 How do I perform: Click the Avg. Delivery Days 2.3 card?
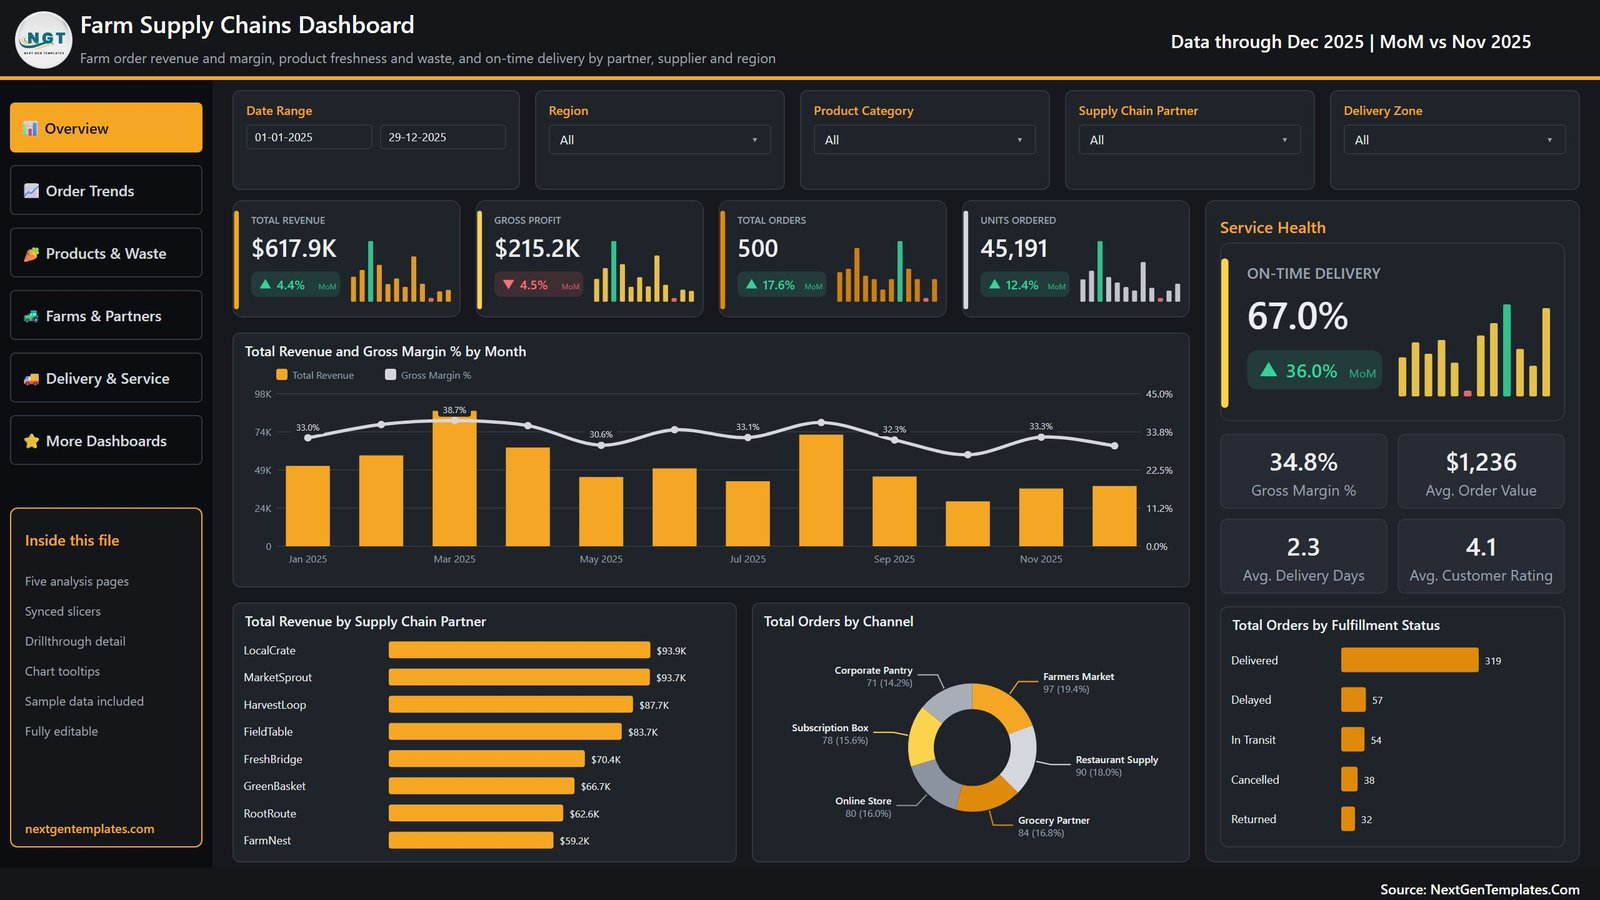(1303, 557)
